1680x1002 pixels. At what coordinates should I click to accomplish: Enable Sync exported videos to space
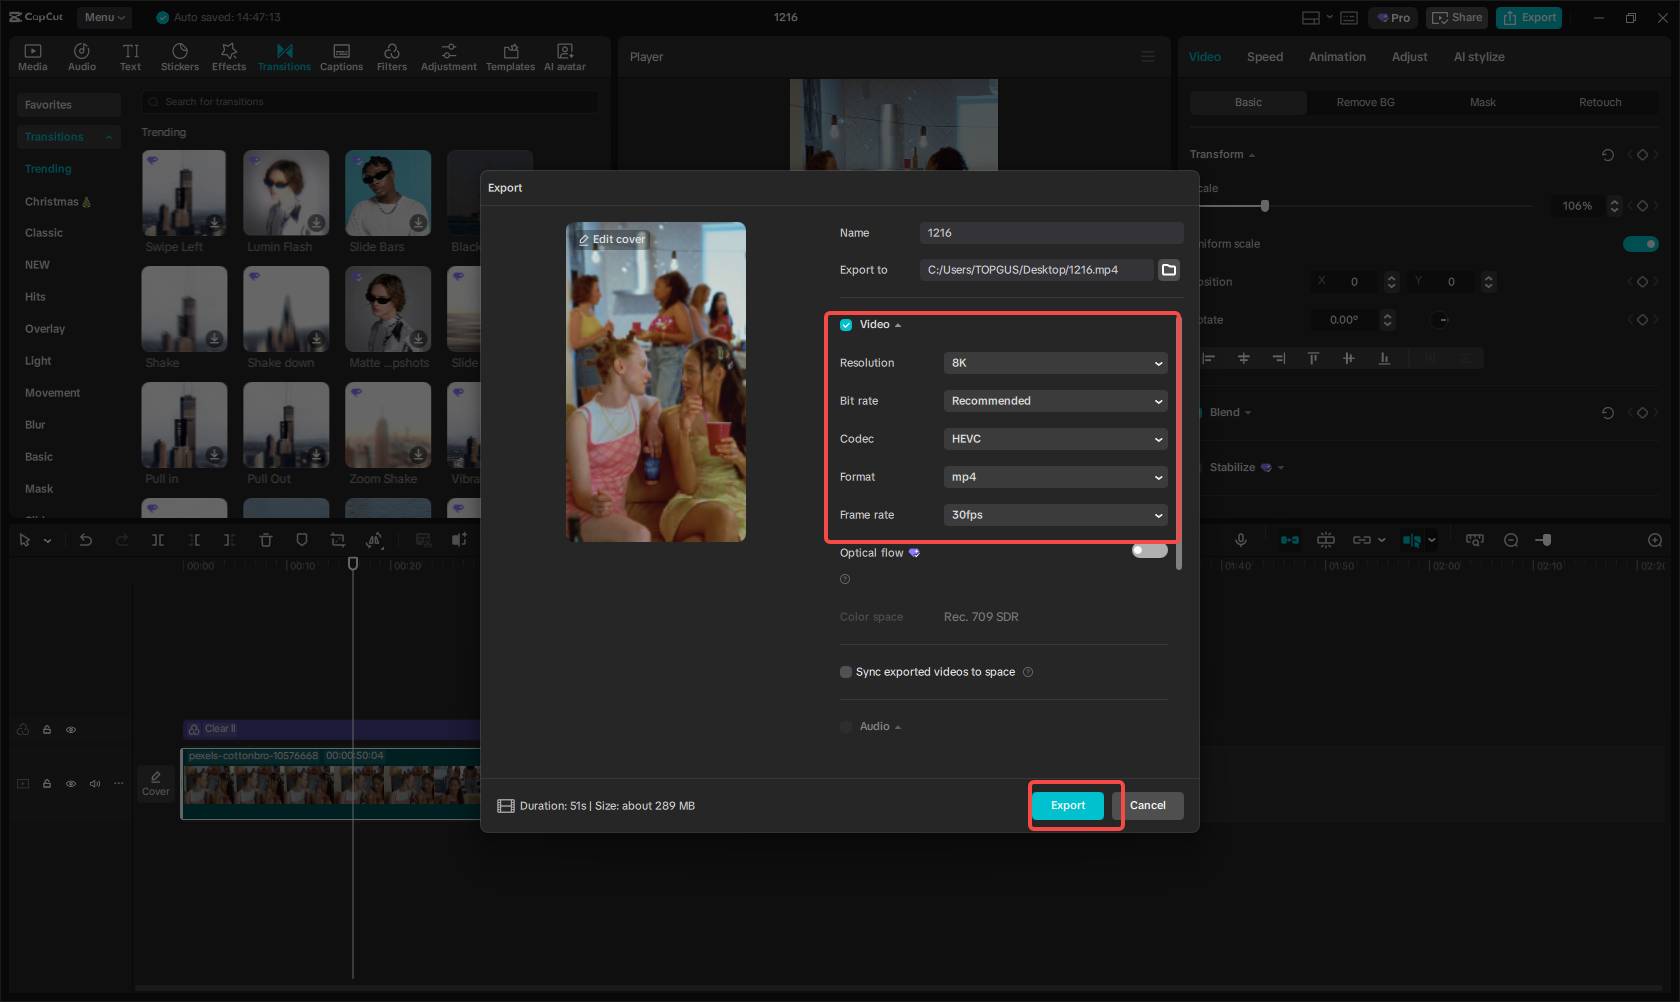[846, 671]
